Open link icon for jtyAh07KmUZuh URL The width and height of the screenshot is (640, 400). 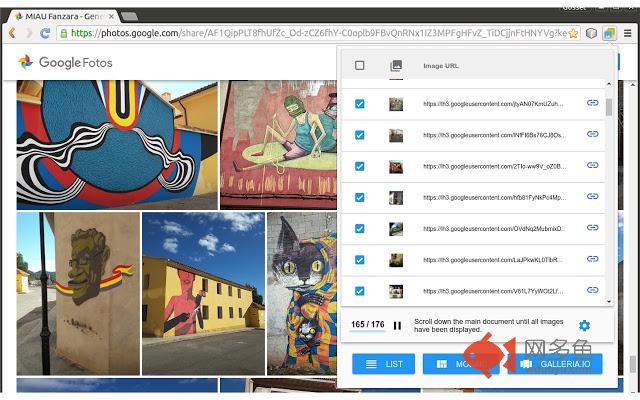click(x=593, y=103)
